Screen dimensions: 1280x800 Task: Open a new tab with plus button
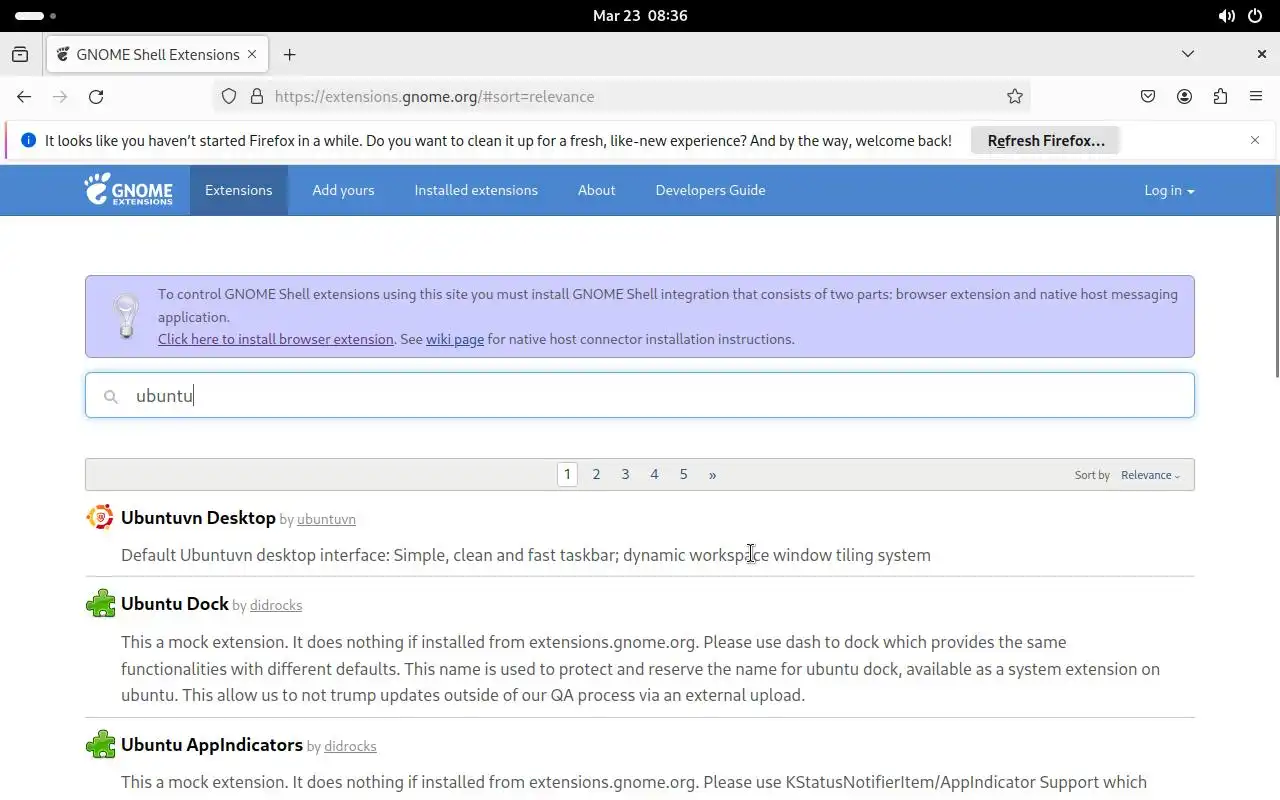point(289,54)
